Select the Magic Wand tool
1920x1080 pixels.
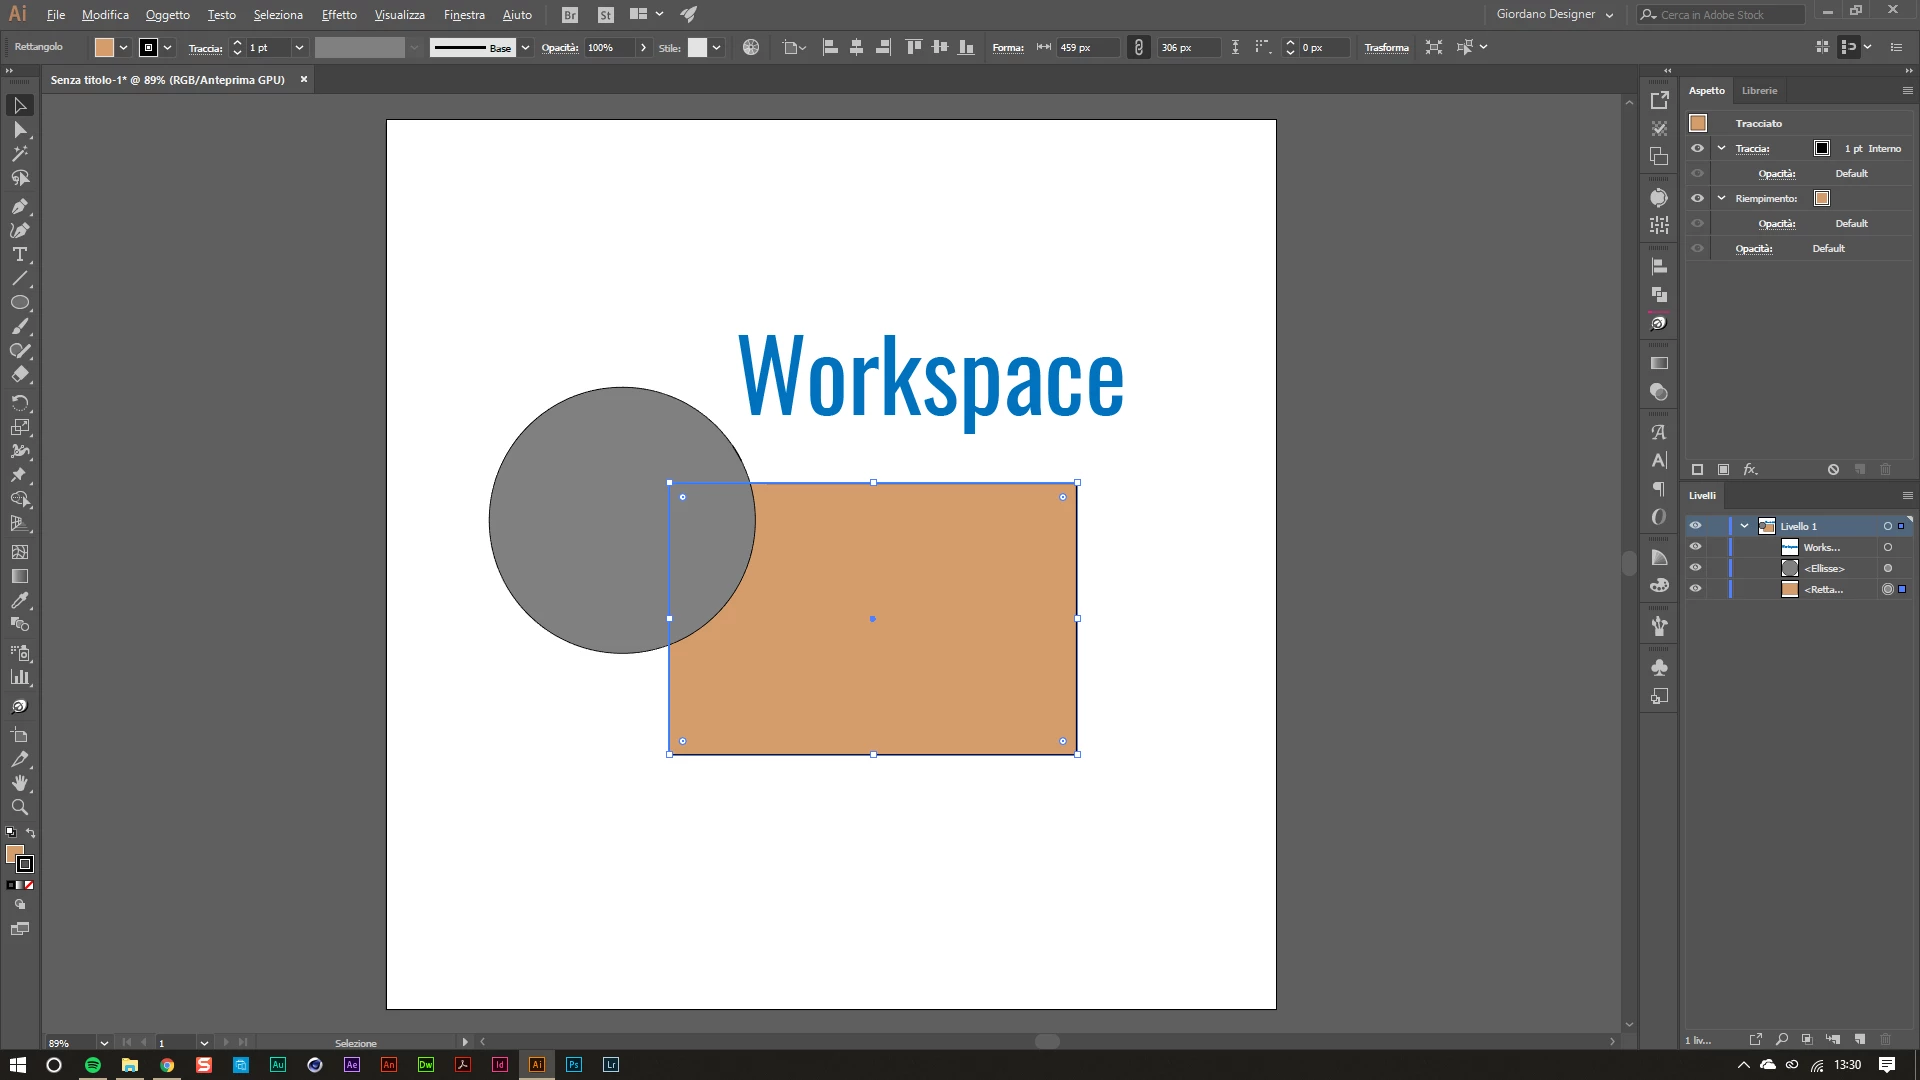pos(19,154)
